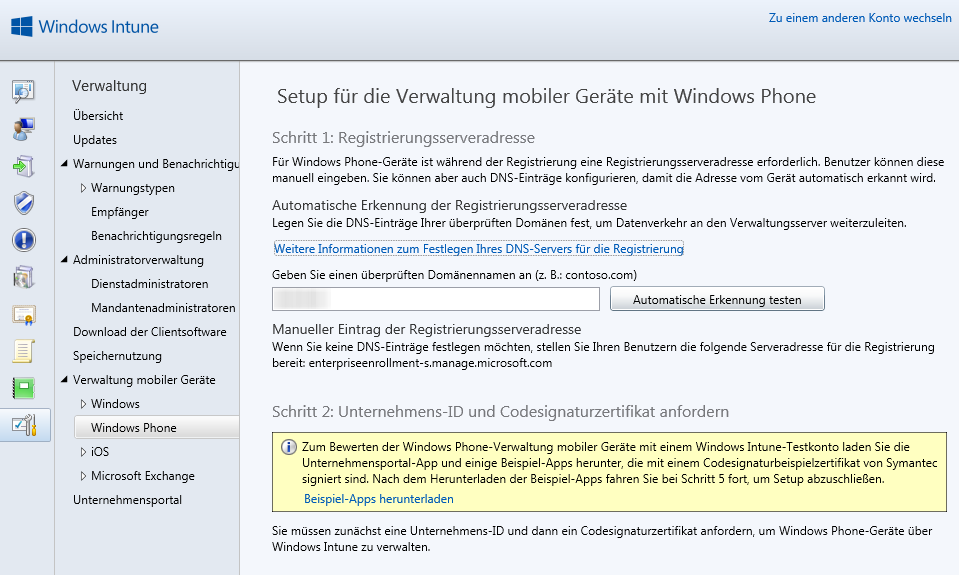This screenshot has height=575, width=959.
Task: Open the Updates workspace icon in sidebar
Action: tap(24, 166)
